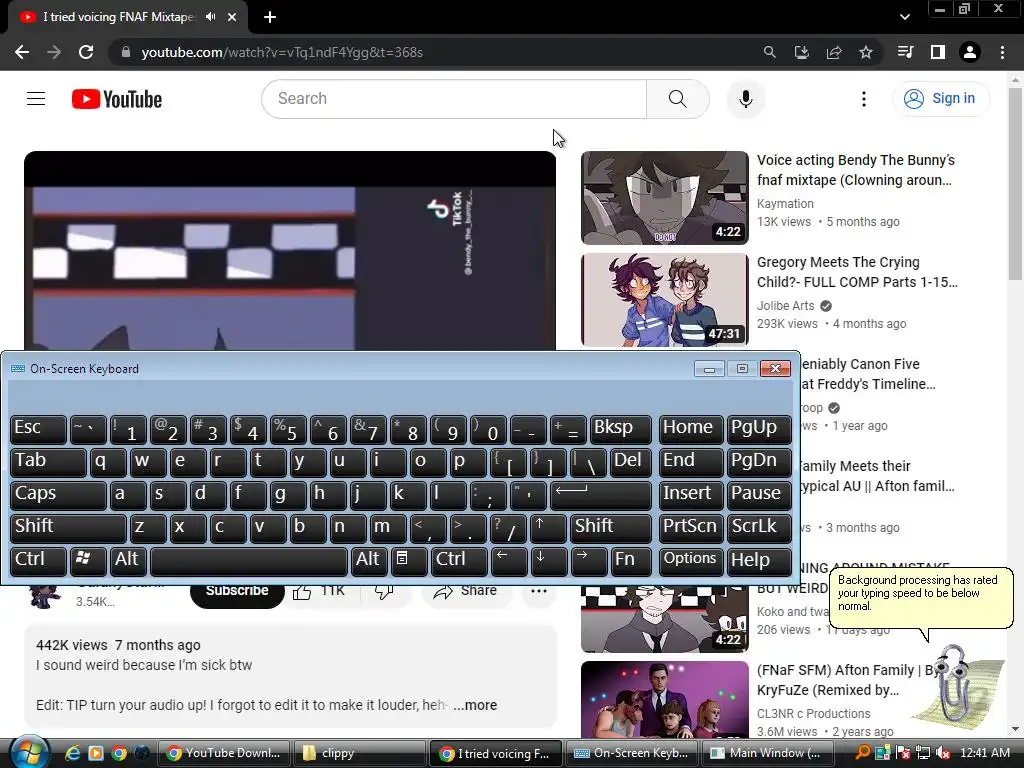Switch to I tried voicing F... taskbar item

point(494,753)
